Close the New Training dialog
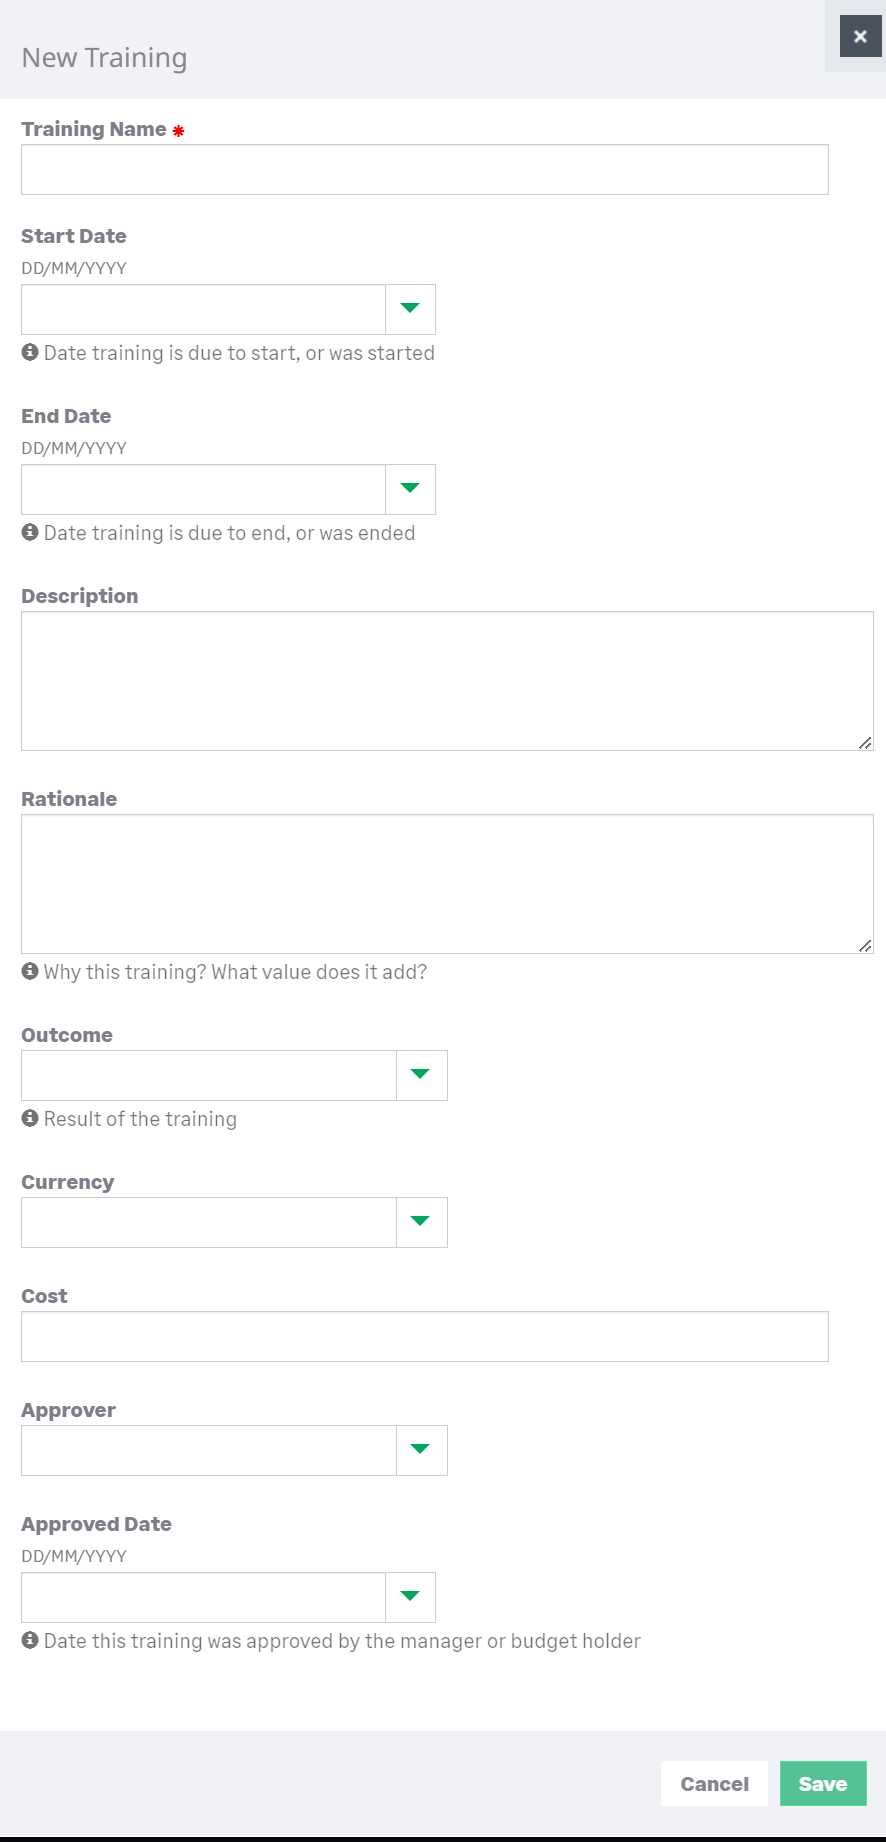This screenshot has height=1842, width=886. tap(860, 37)
